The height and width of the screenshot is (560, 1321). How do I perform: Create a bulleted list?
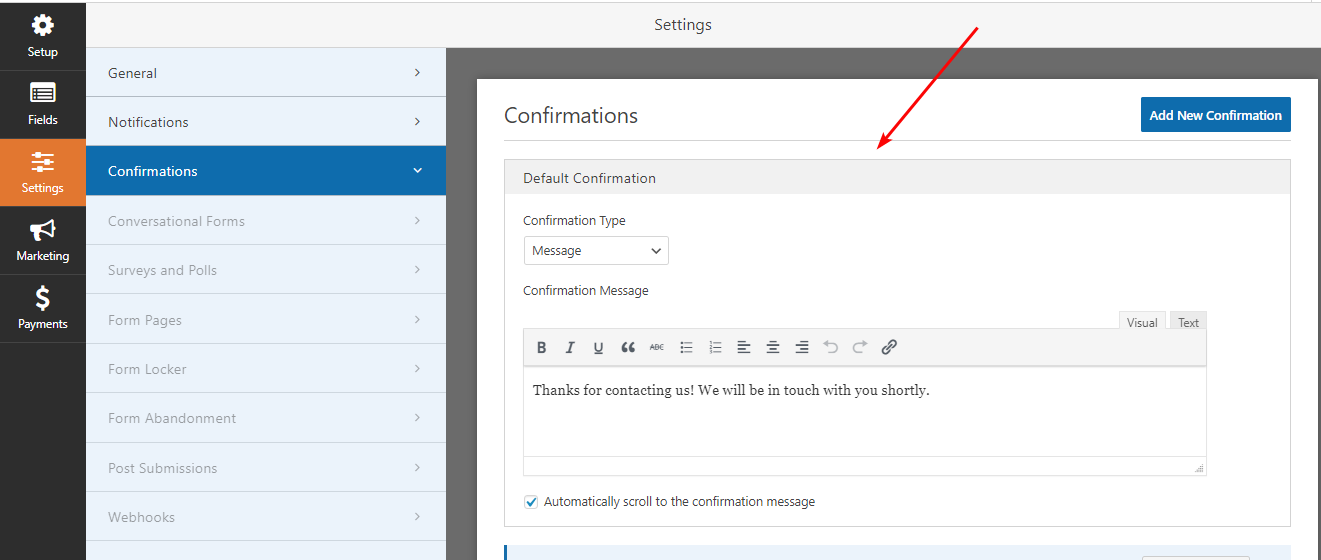(x=686, y=348)
